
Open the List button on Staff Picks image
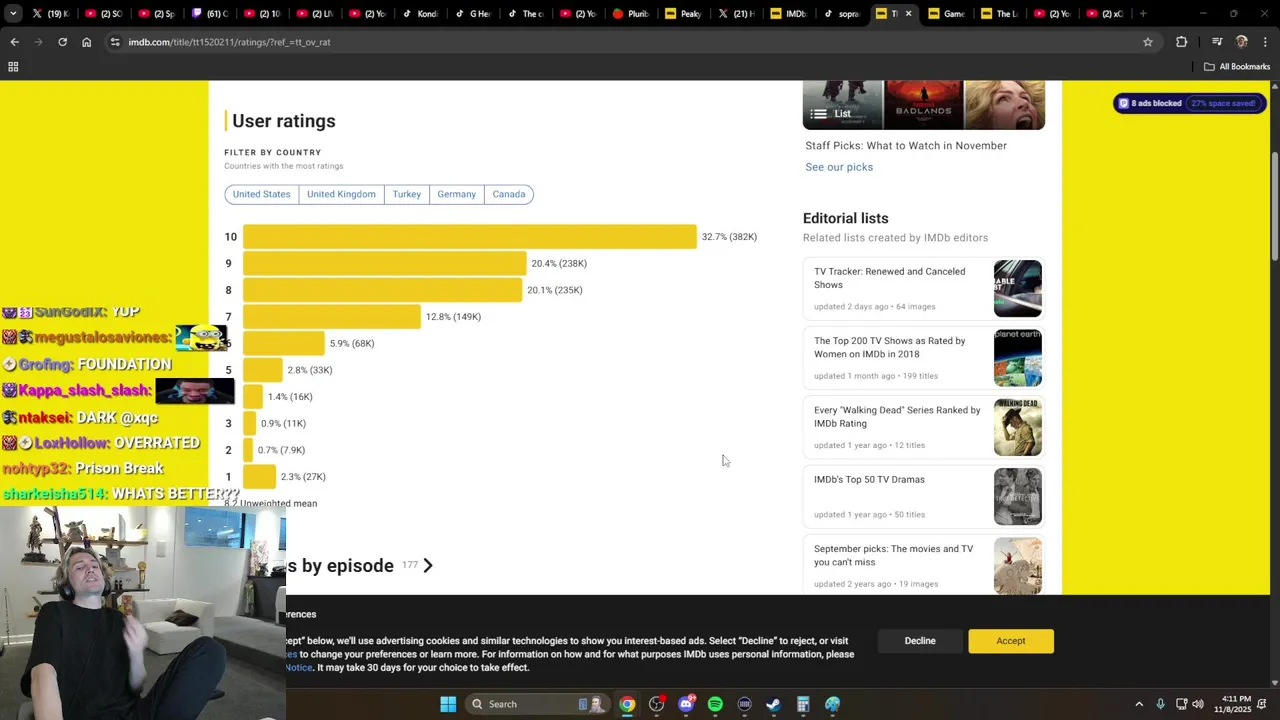[x=832, y=113]
